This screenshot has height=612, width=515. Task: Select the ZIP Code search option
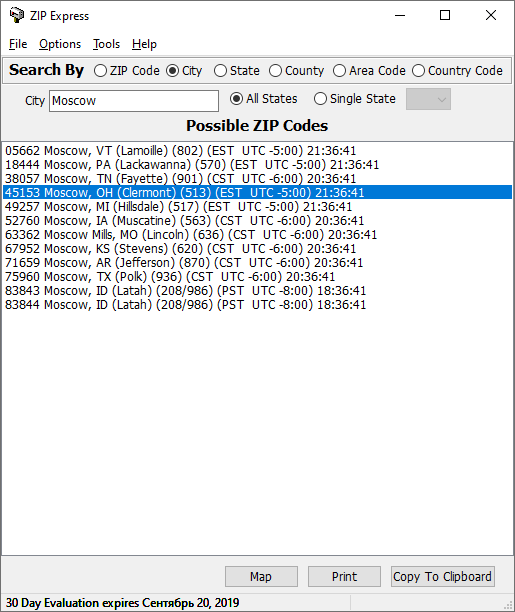point(127,71)
